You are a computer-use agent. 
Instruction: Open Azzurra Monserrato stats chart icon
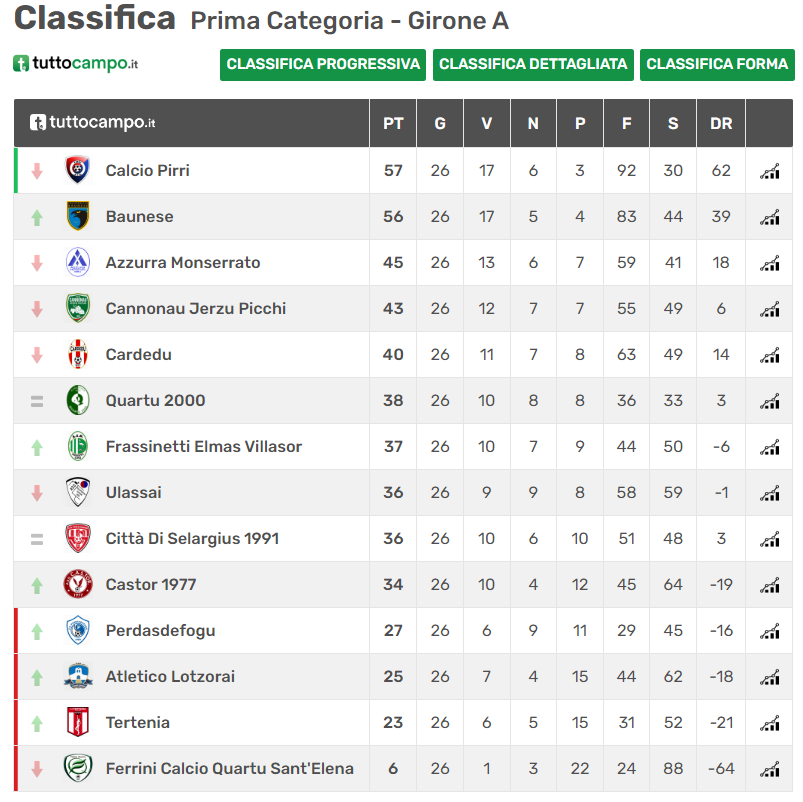[x=770, y=263]
